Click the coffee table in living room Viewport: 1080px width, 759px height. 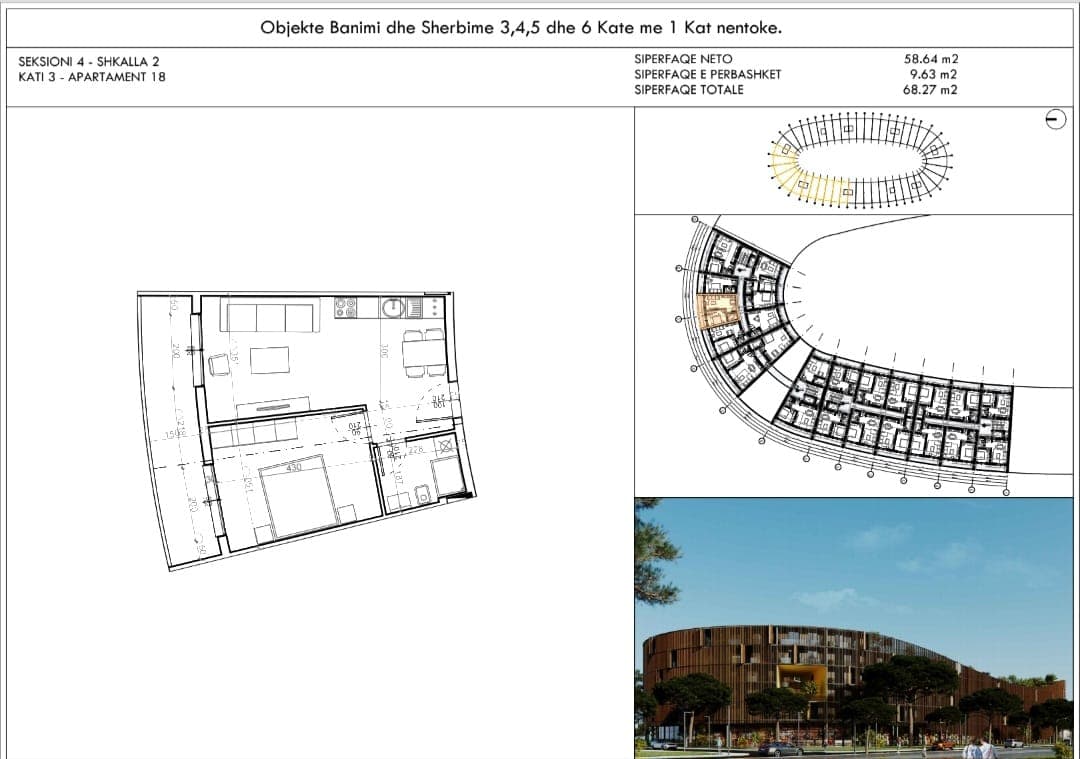270,360
